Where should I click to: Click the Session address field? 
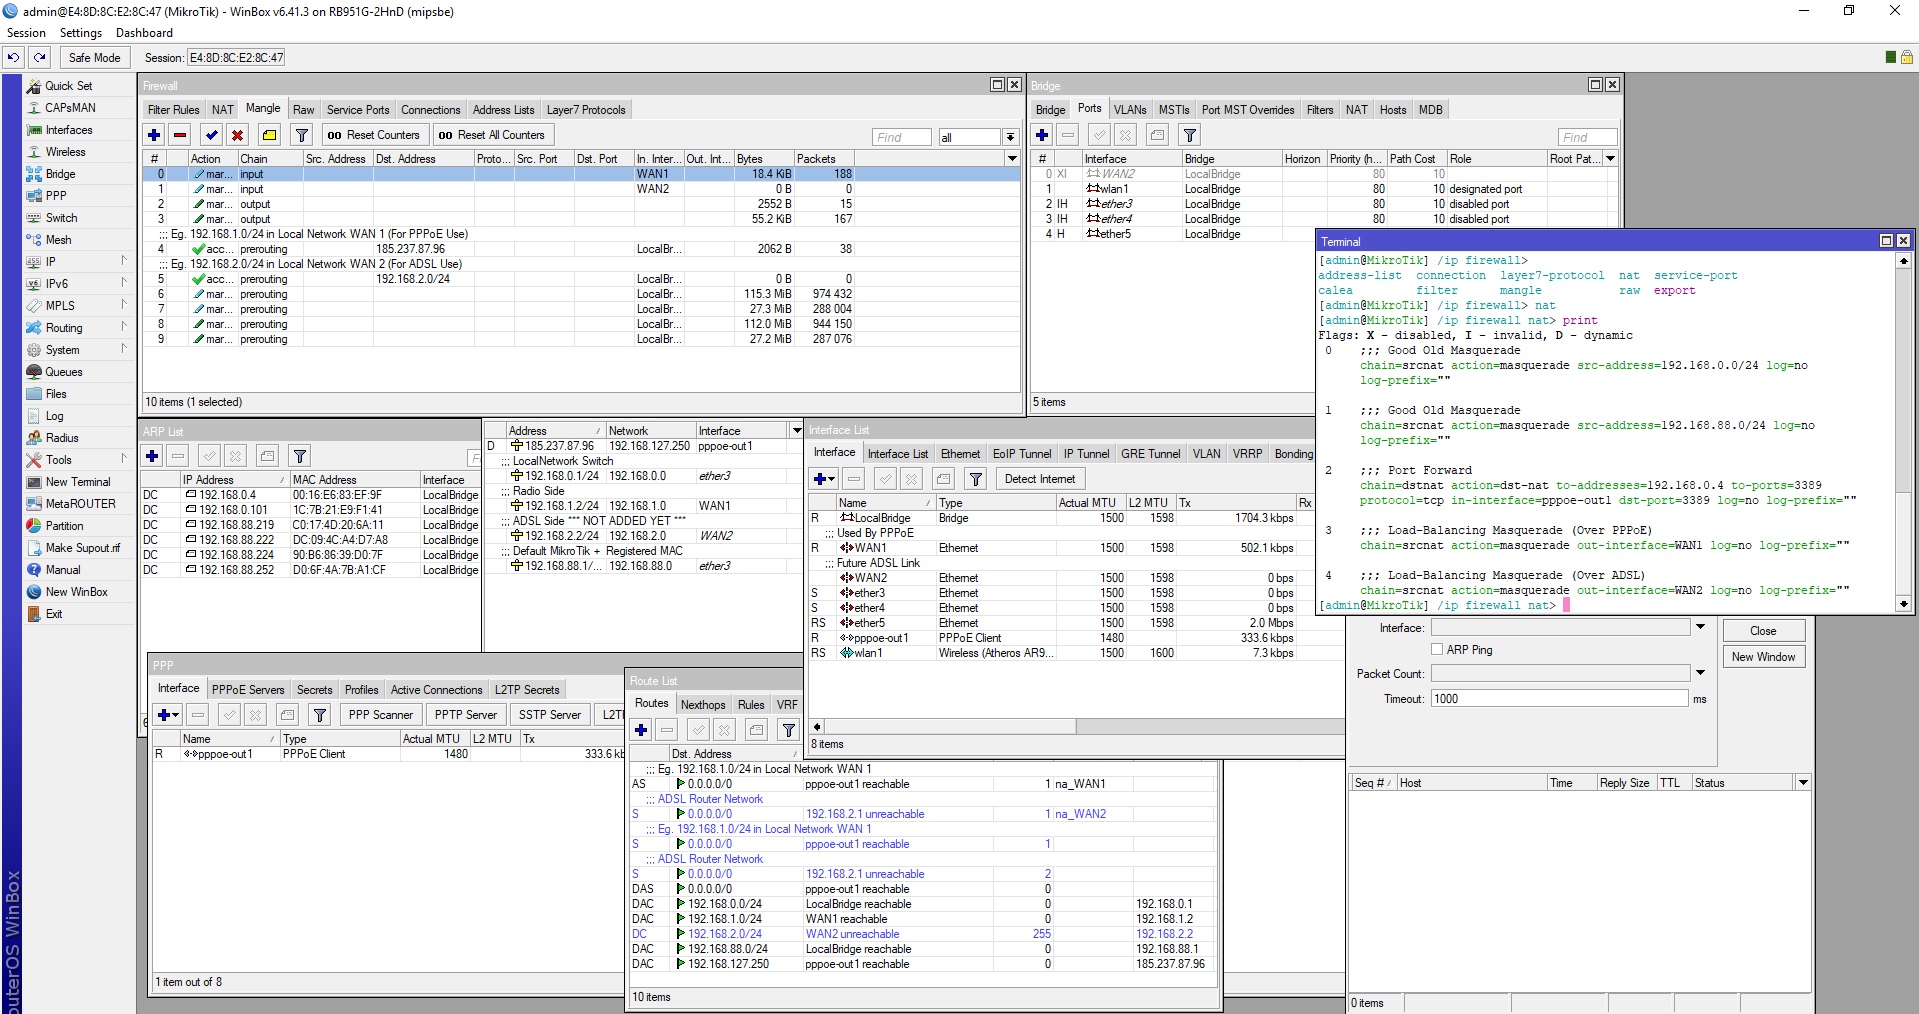(x=236, y=58)
